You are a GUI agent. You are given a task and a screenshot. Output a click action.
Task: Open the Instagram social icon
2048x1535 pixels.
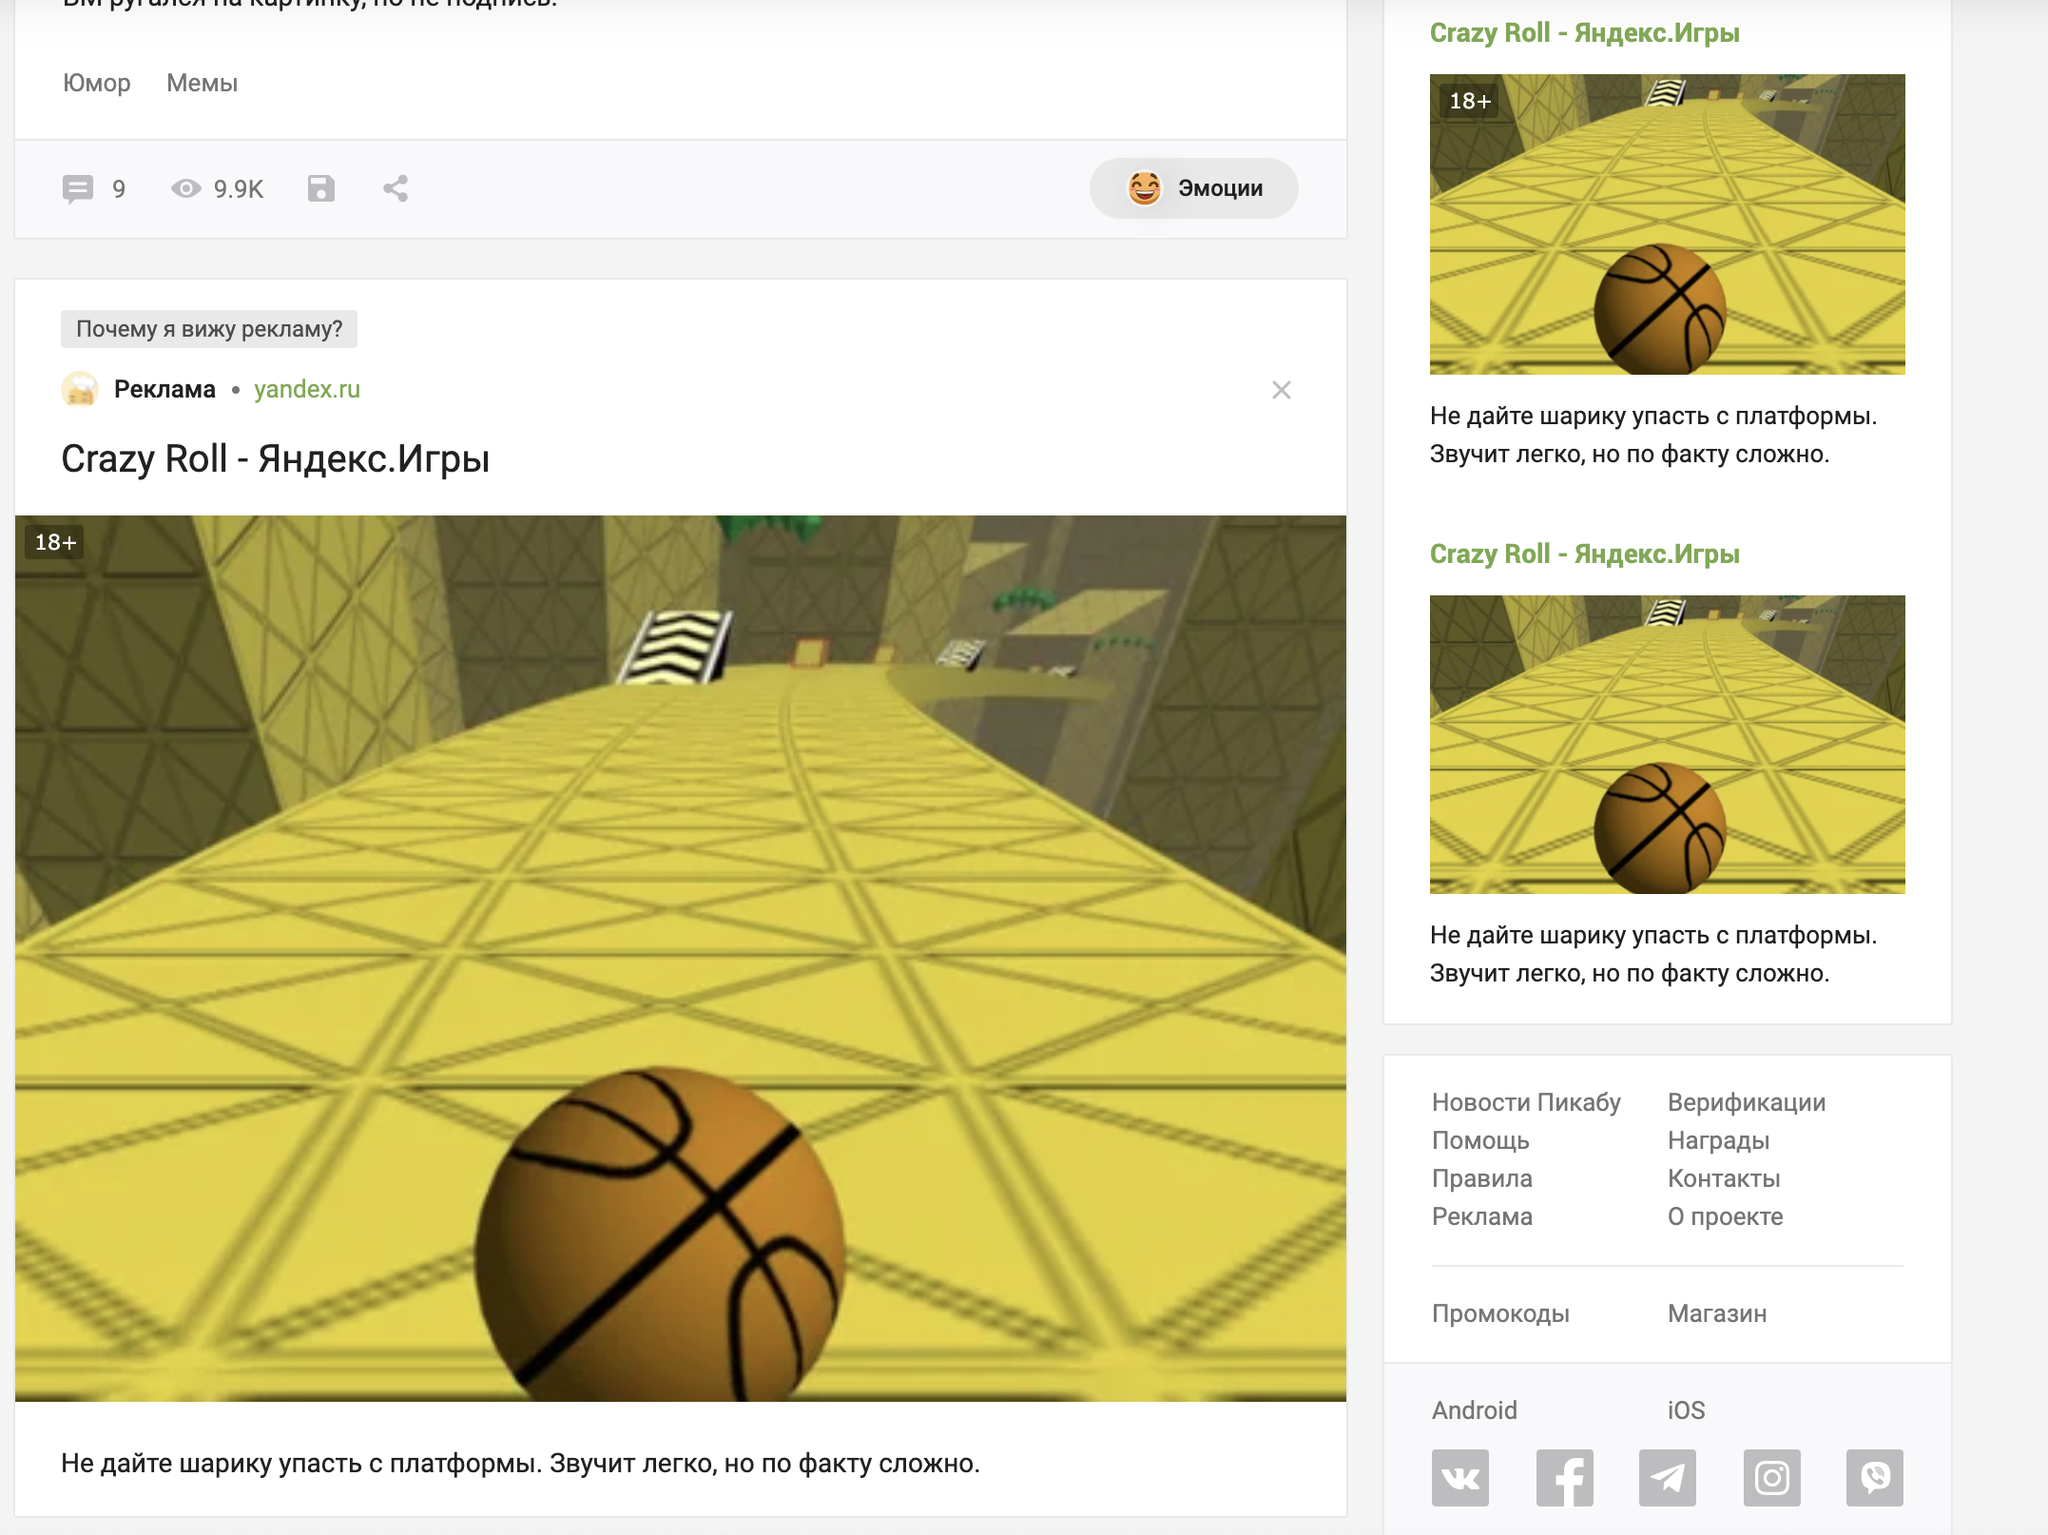point(1771,1477)
